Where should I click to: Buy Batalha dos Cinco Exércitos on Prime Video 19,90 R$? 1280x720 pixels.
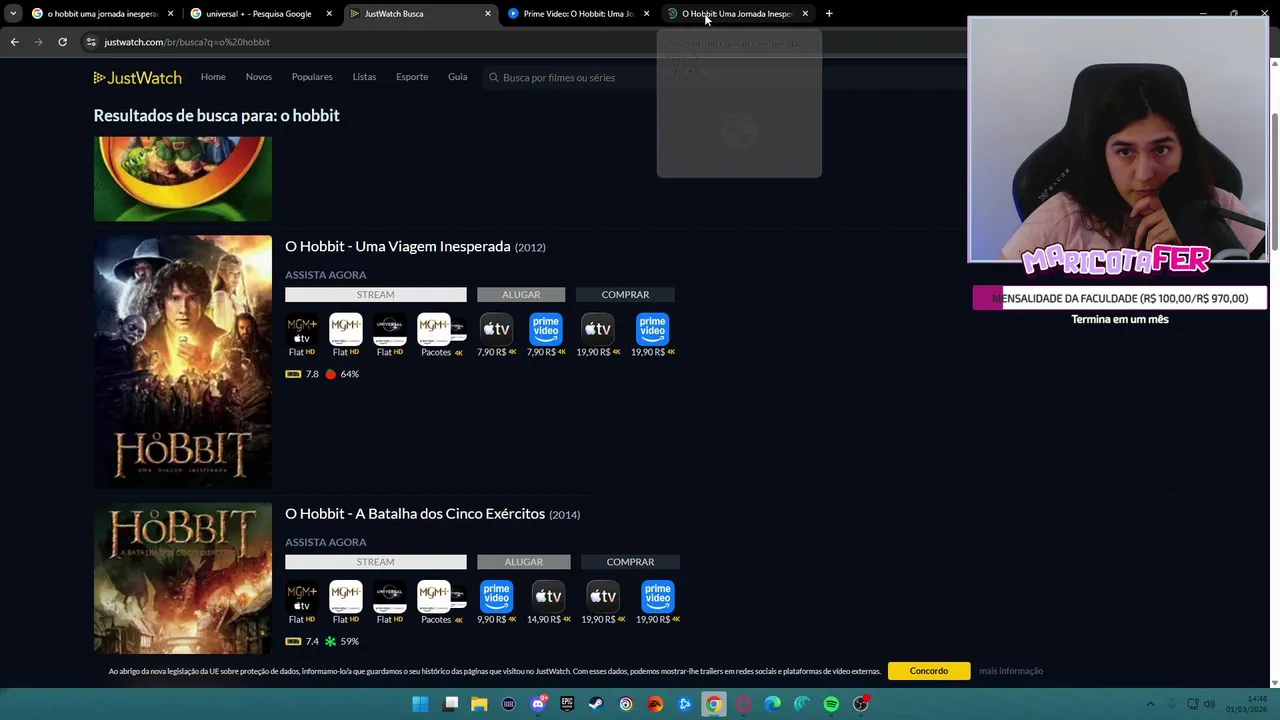click(657, 596)
